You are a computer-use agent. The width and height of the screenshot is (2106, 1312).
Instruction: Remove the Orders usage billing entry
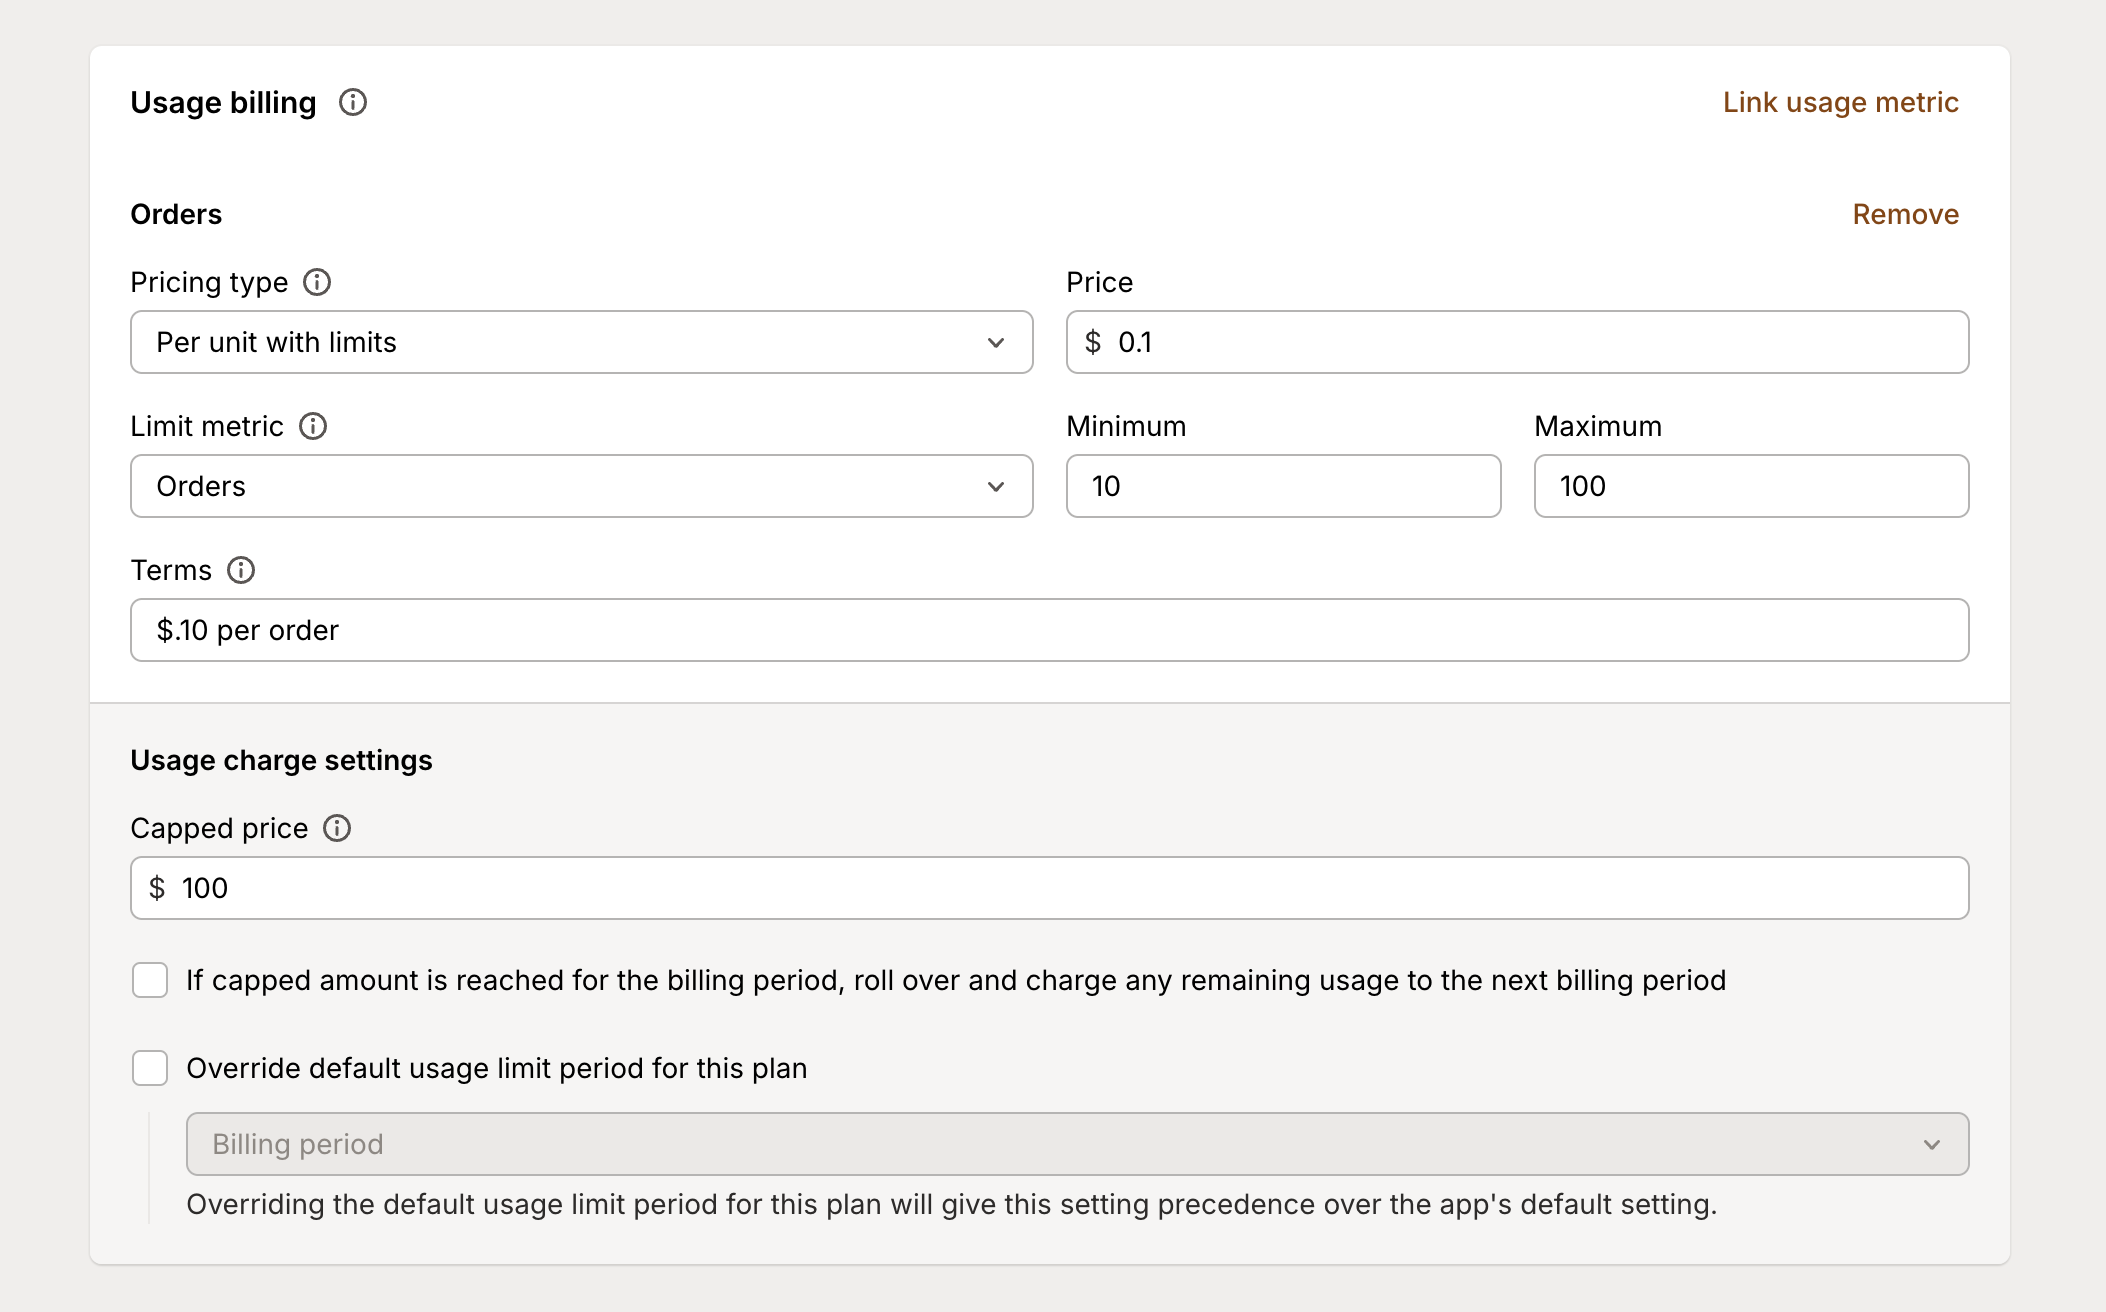(x=1904, y=213)
